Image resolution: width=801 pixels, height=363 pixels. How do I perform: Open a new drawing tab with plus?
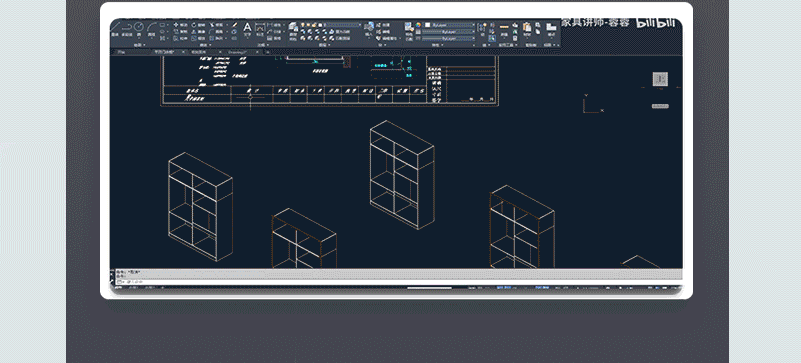coord(268,52)
